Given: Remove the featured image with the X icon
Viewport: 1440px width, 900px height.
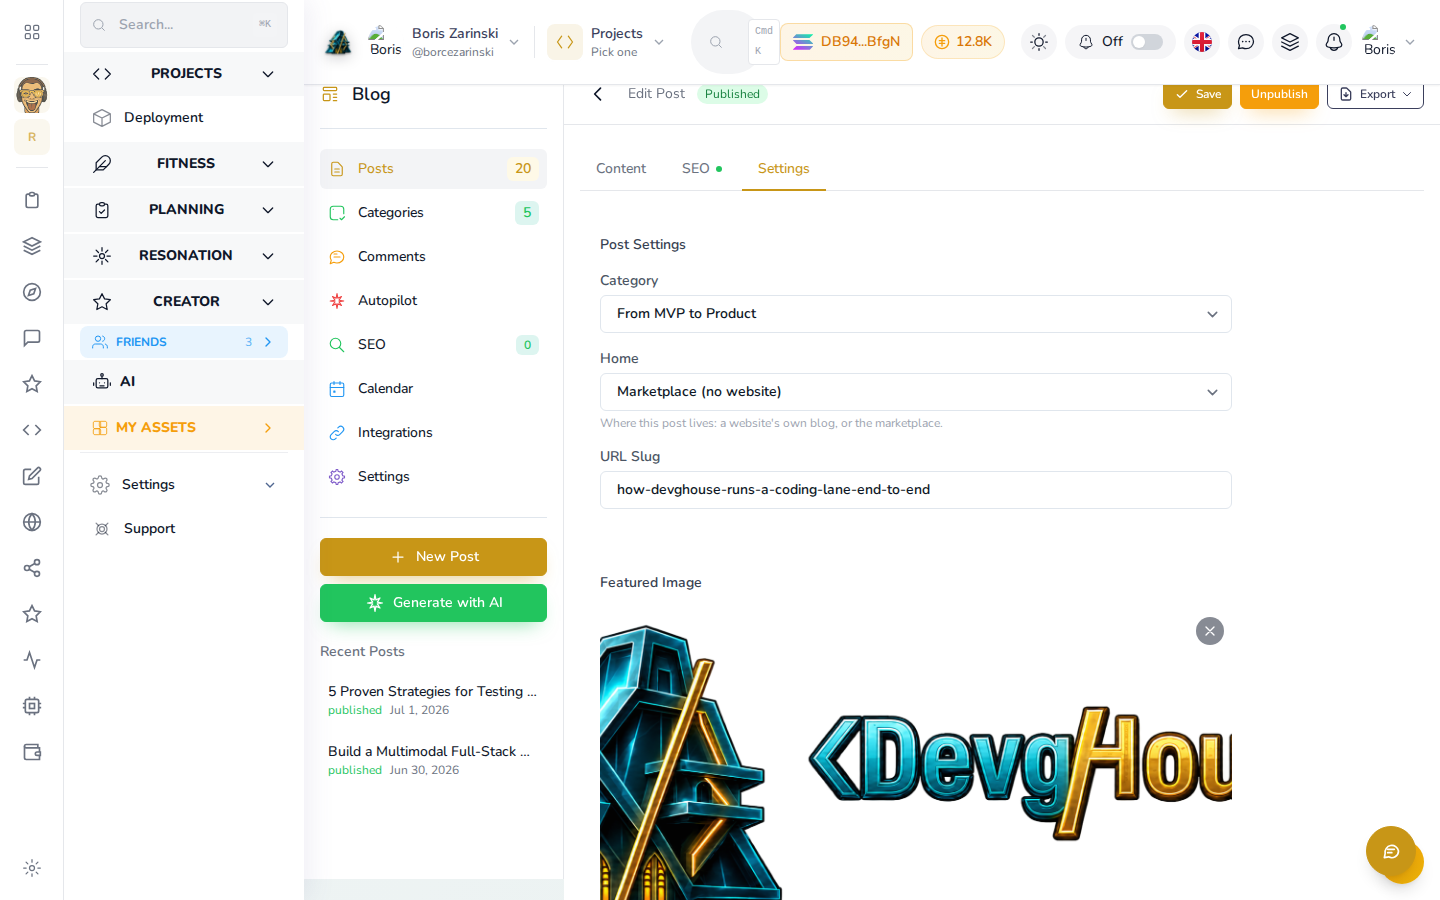Looking at the screenshot, I should (1210, 631).
